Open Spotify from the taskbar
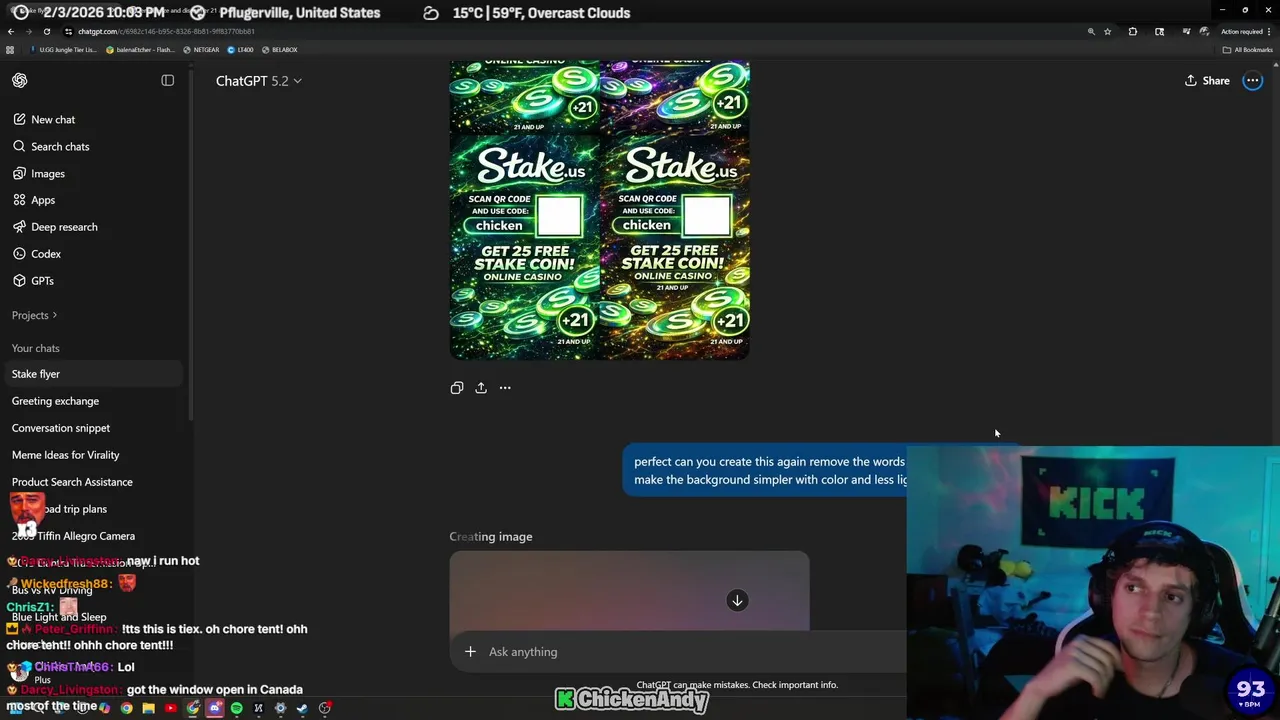Viewport: 1280px width, 720px height. (x=236, y=708)
